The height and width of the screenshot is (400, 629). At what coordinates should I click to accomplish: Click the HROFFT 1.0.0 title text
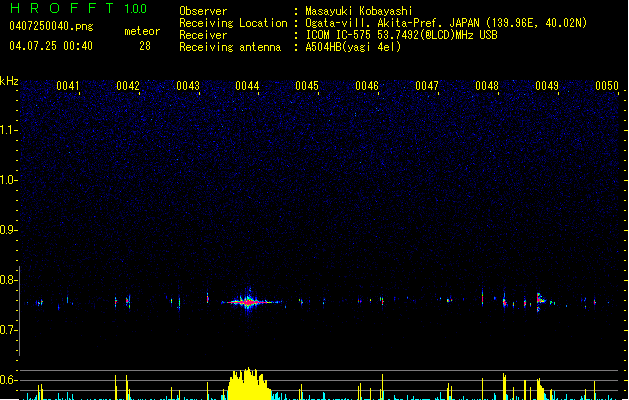79,8
